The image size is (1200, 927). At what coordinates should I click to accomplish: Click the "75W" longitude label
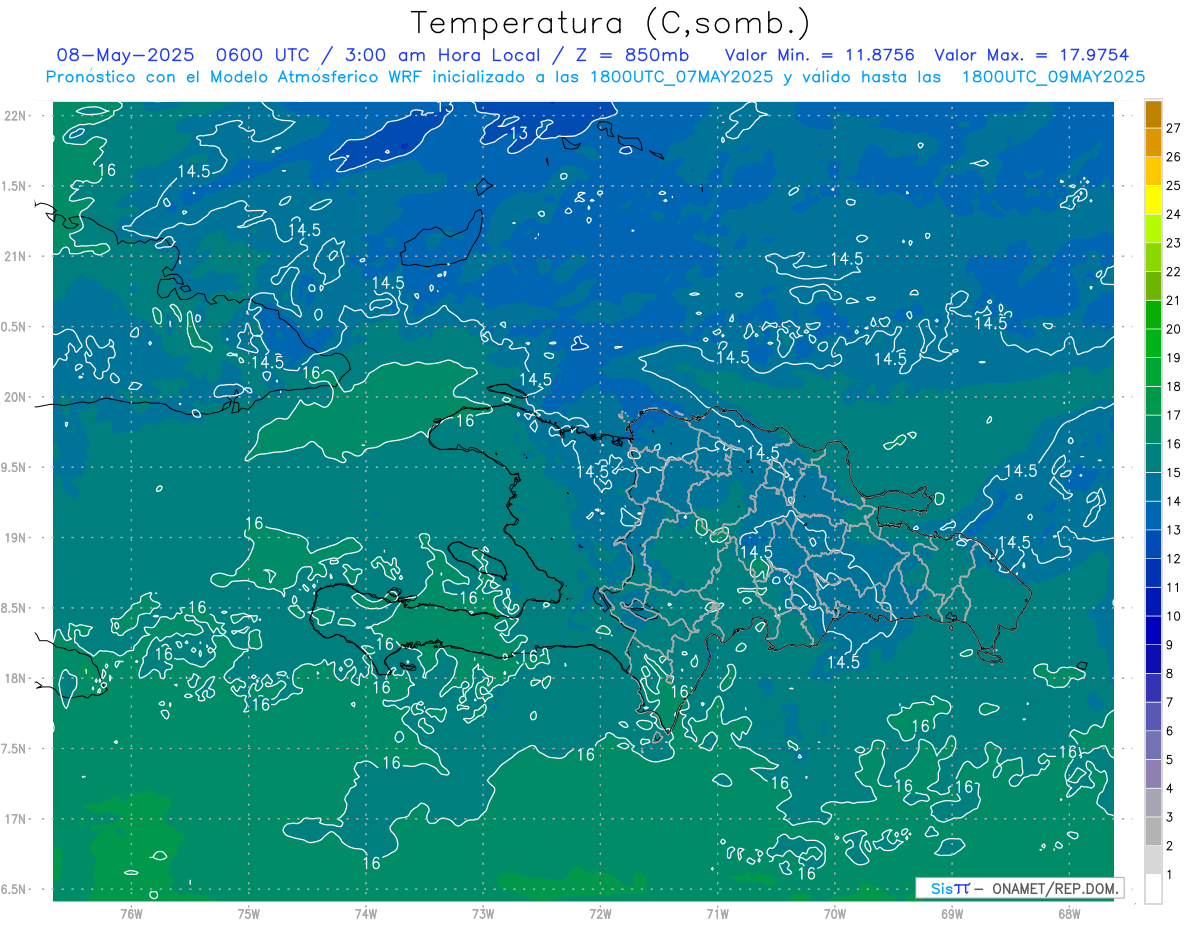pyautogui.click(x=248, y=914)
